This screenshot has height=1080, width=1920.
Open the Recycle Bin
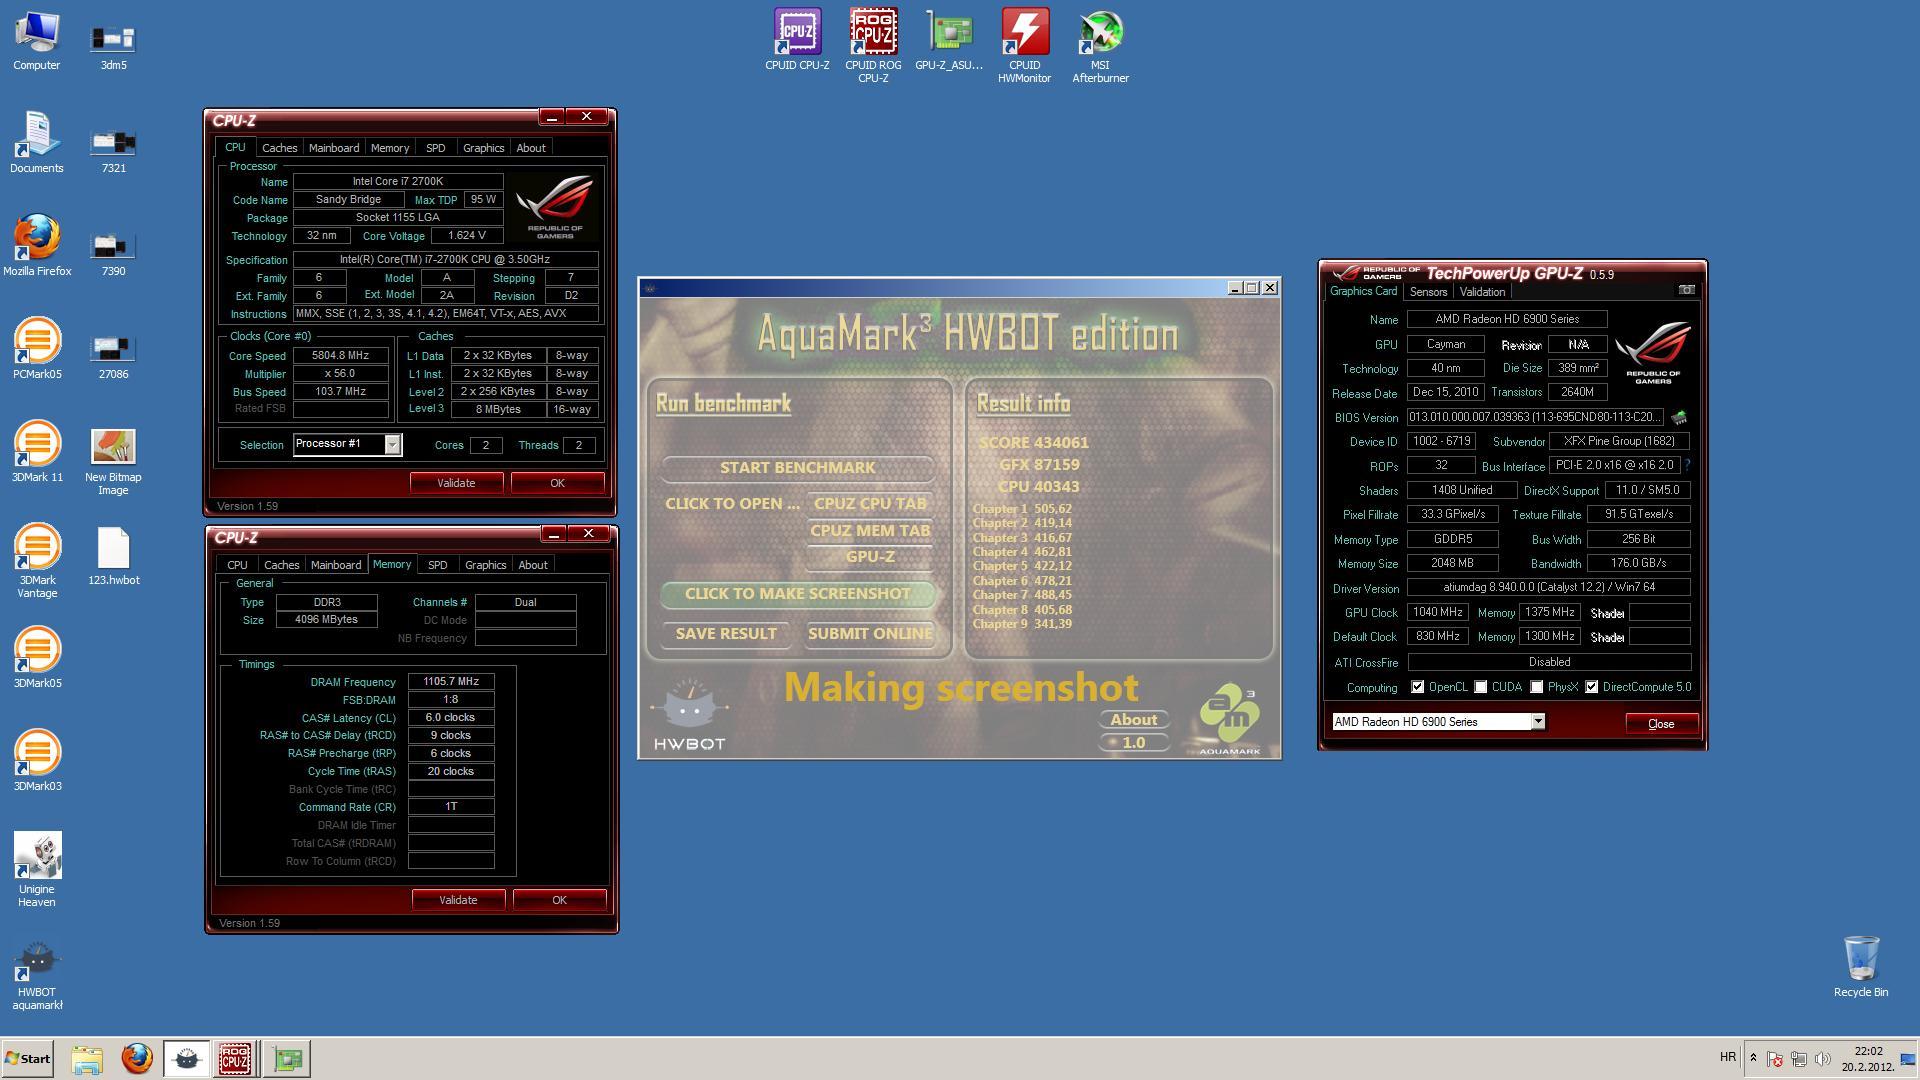coord(1861,967)
